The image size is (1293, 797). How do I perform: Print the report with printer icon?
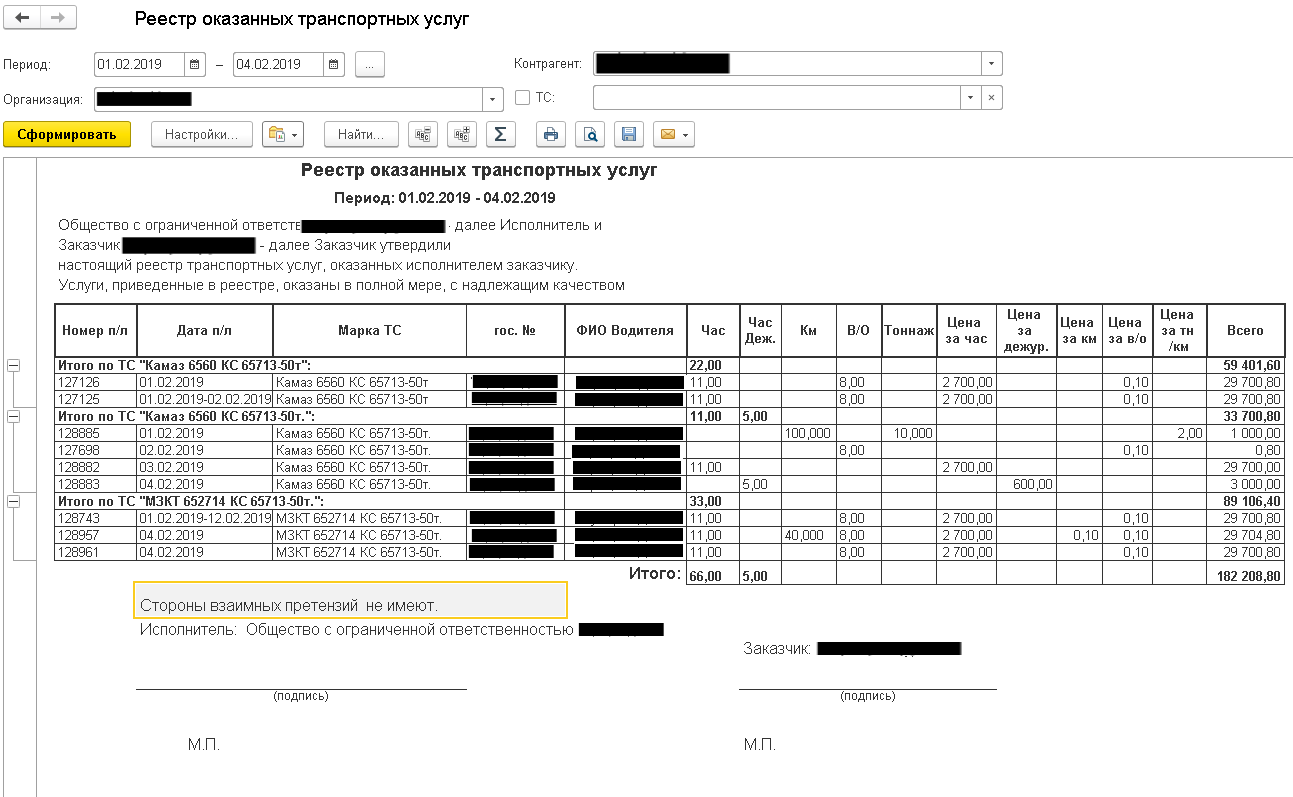click(551, 134)
